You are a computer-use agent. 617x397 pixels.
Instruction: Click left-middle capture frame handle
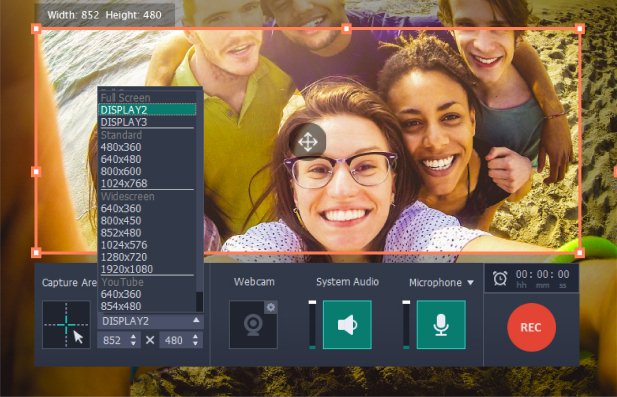coord(36,172)
